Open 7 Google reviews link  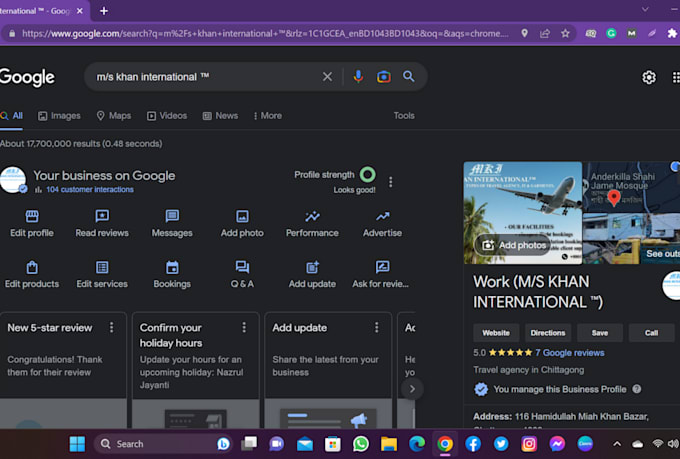point(569,353)
